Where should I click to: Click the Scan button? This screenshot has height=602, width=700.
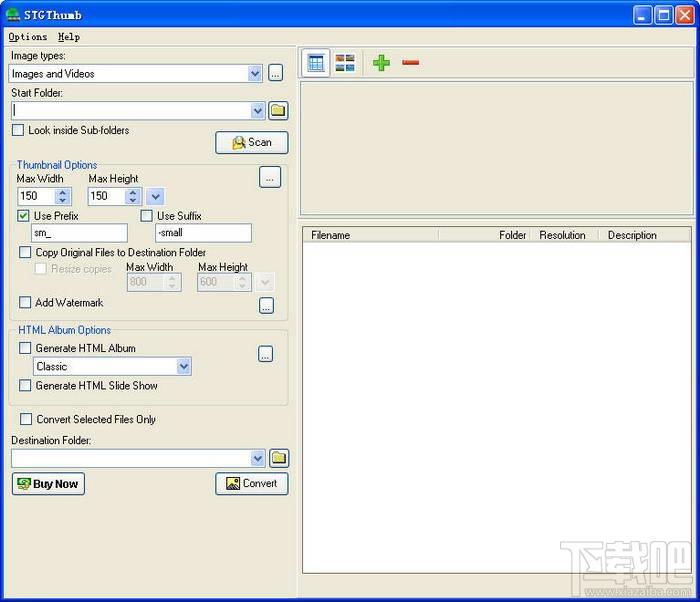[252, 142]
